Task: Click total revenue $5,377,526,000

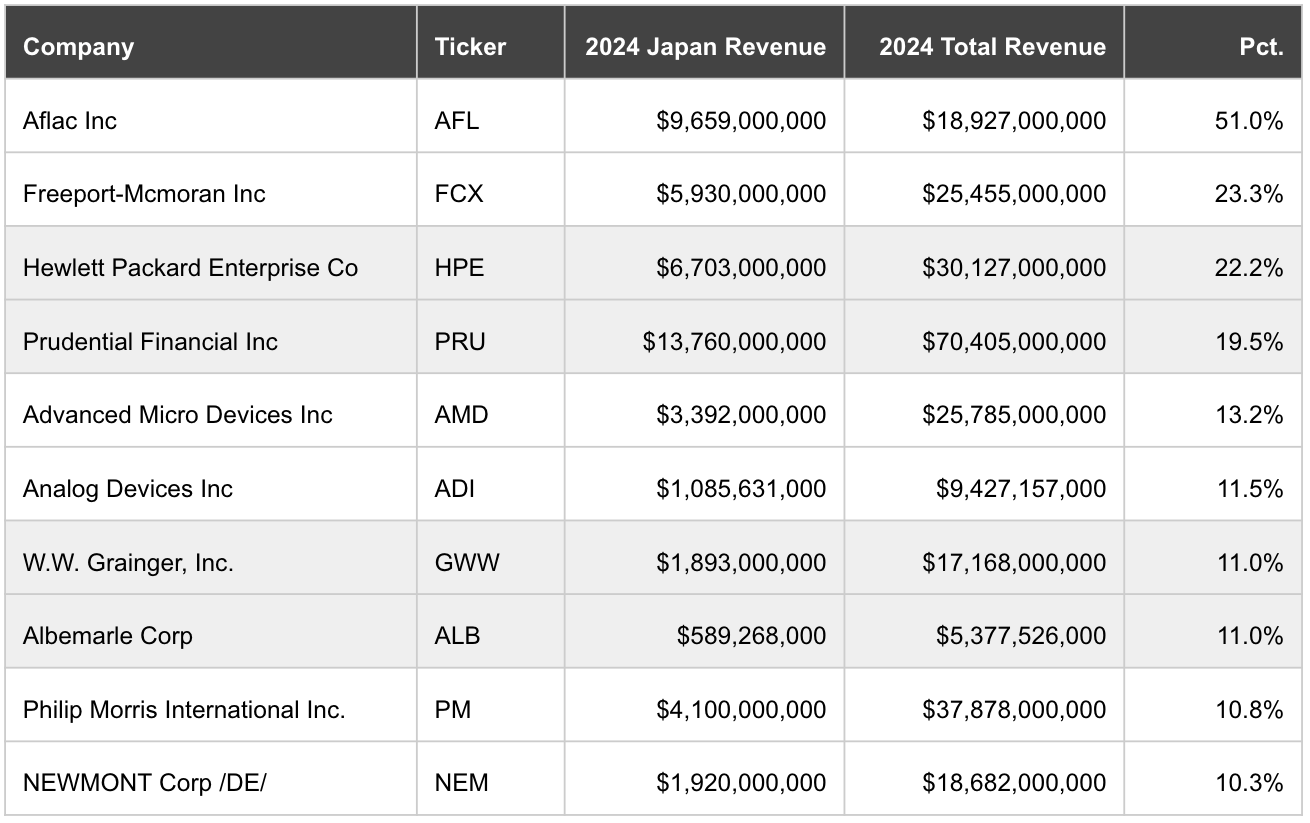Action: click(984, 631)
